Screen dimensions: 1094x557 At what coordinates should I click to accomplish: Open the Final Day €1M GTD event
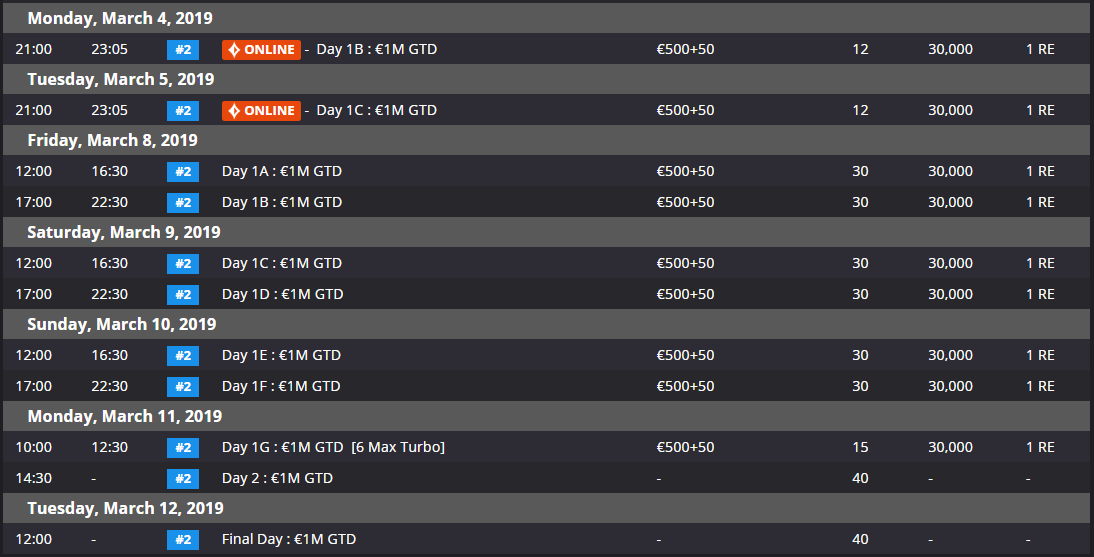(x=288, y=539)
